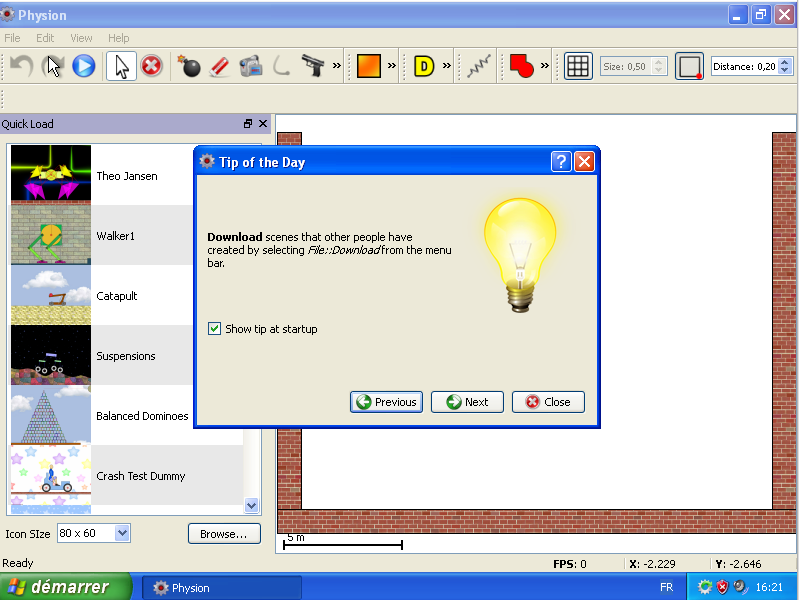Click the orange color swatch
This screenshot has height=600, width=799.
coord(369,66)
